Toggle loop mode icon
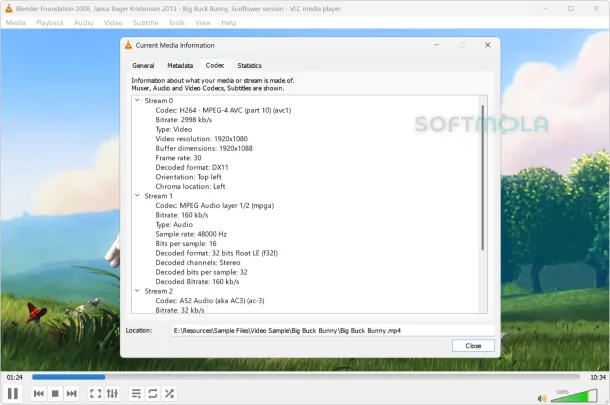The height and width of the screenshot is (405, 610). point(152,393)
